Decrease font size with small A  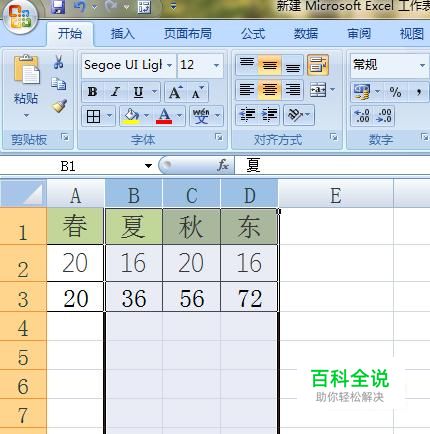(x=198, y=92)
